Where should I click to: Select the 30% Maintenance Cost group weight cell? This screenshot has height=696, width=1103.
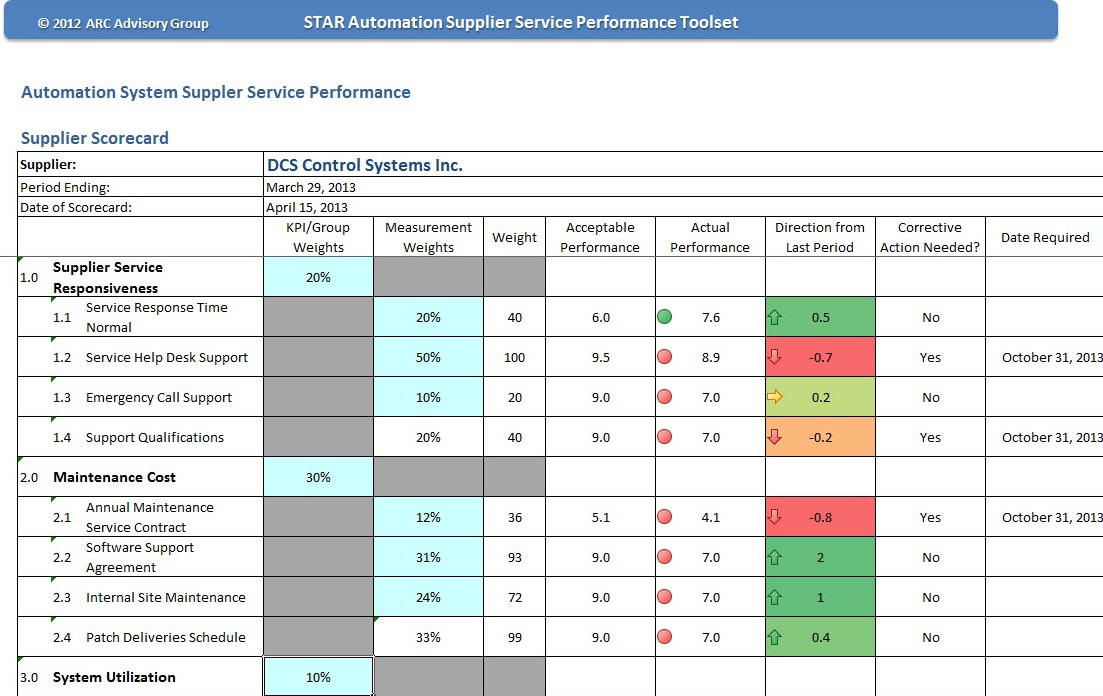click(x=318, y=477)
